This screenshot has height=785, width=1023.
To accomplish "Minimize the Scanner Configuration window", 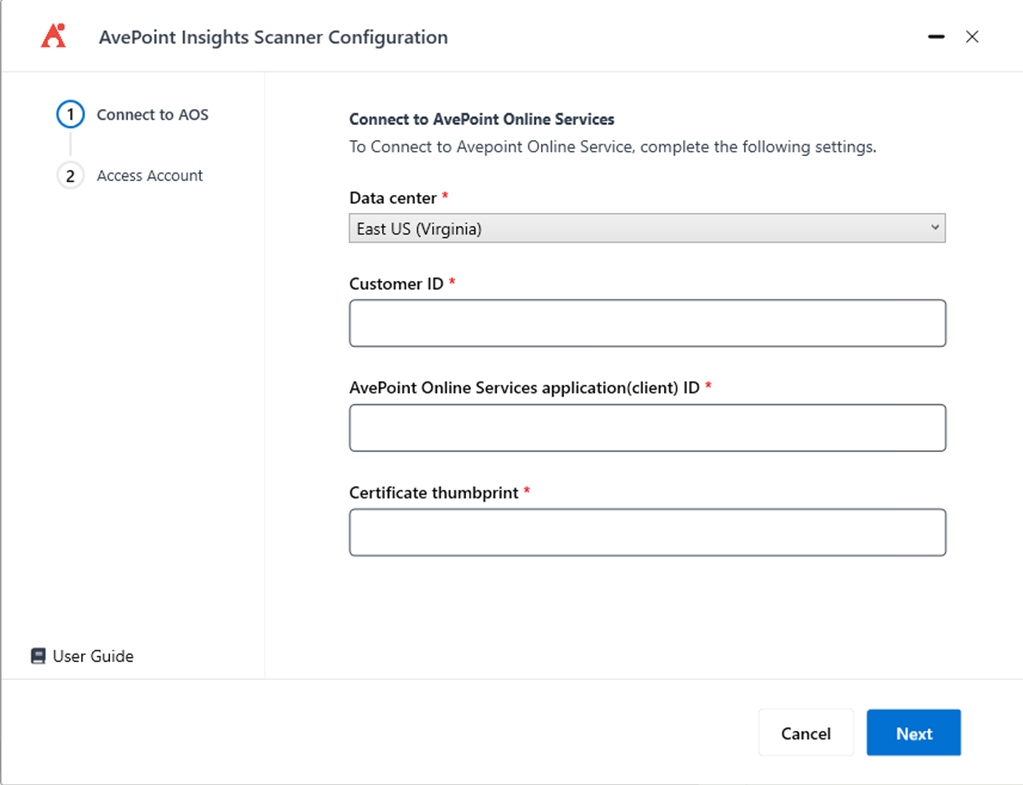I will click(x=936, y=37).
